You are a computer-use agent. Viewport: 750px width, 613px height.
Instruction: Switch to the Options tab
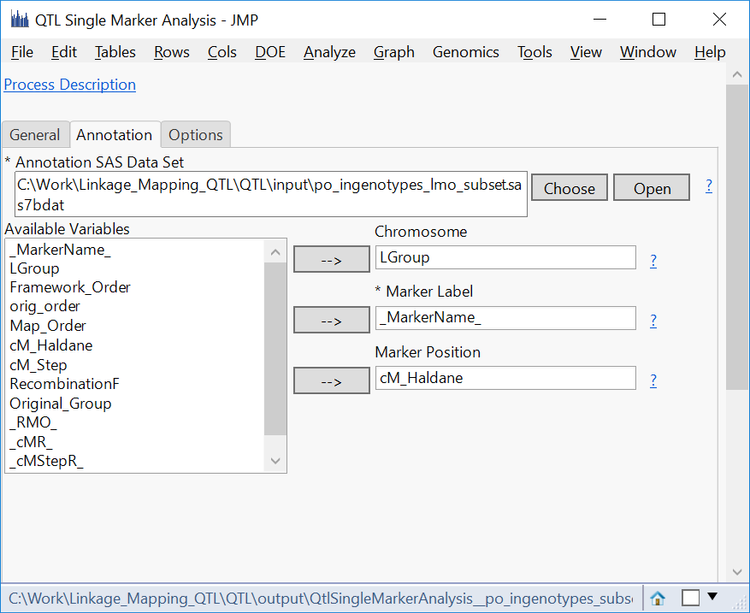click(196, 135)
